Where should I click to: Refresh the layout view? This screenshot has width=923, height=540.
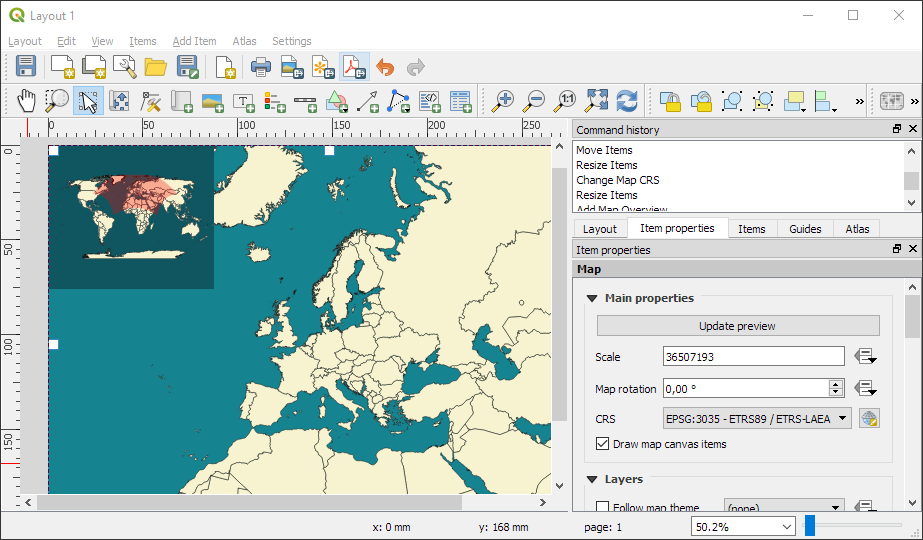coord(627,101)
